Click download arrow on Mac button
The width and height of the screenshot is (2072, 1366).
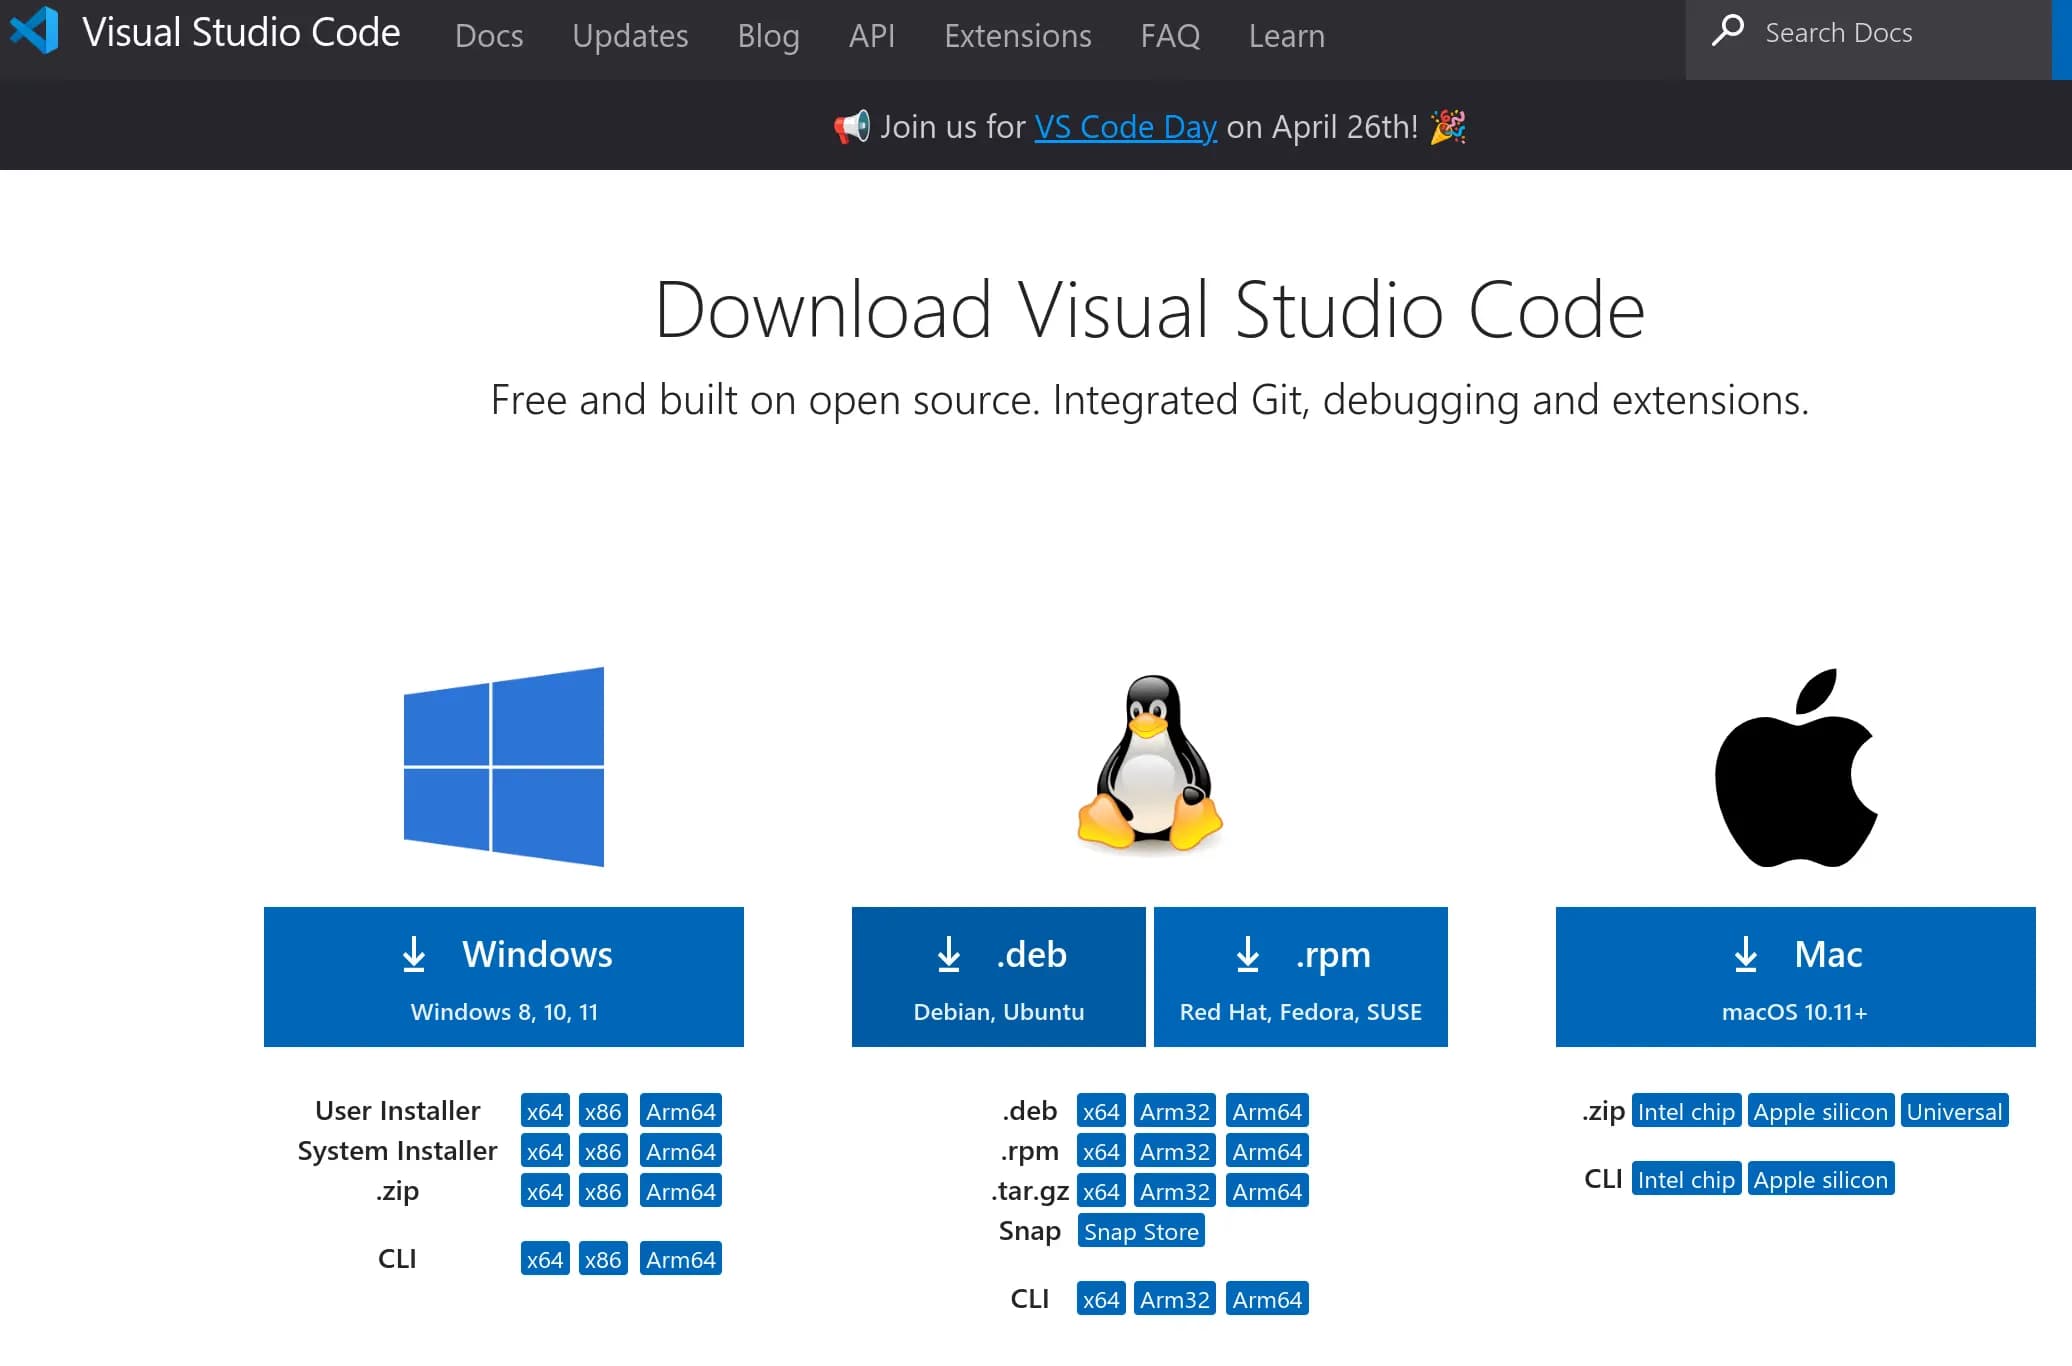[1745, 954]
